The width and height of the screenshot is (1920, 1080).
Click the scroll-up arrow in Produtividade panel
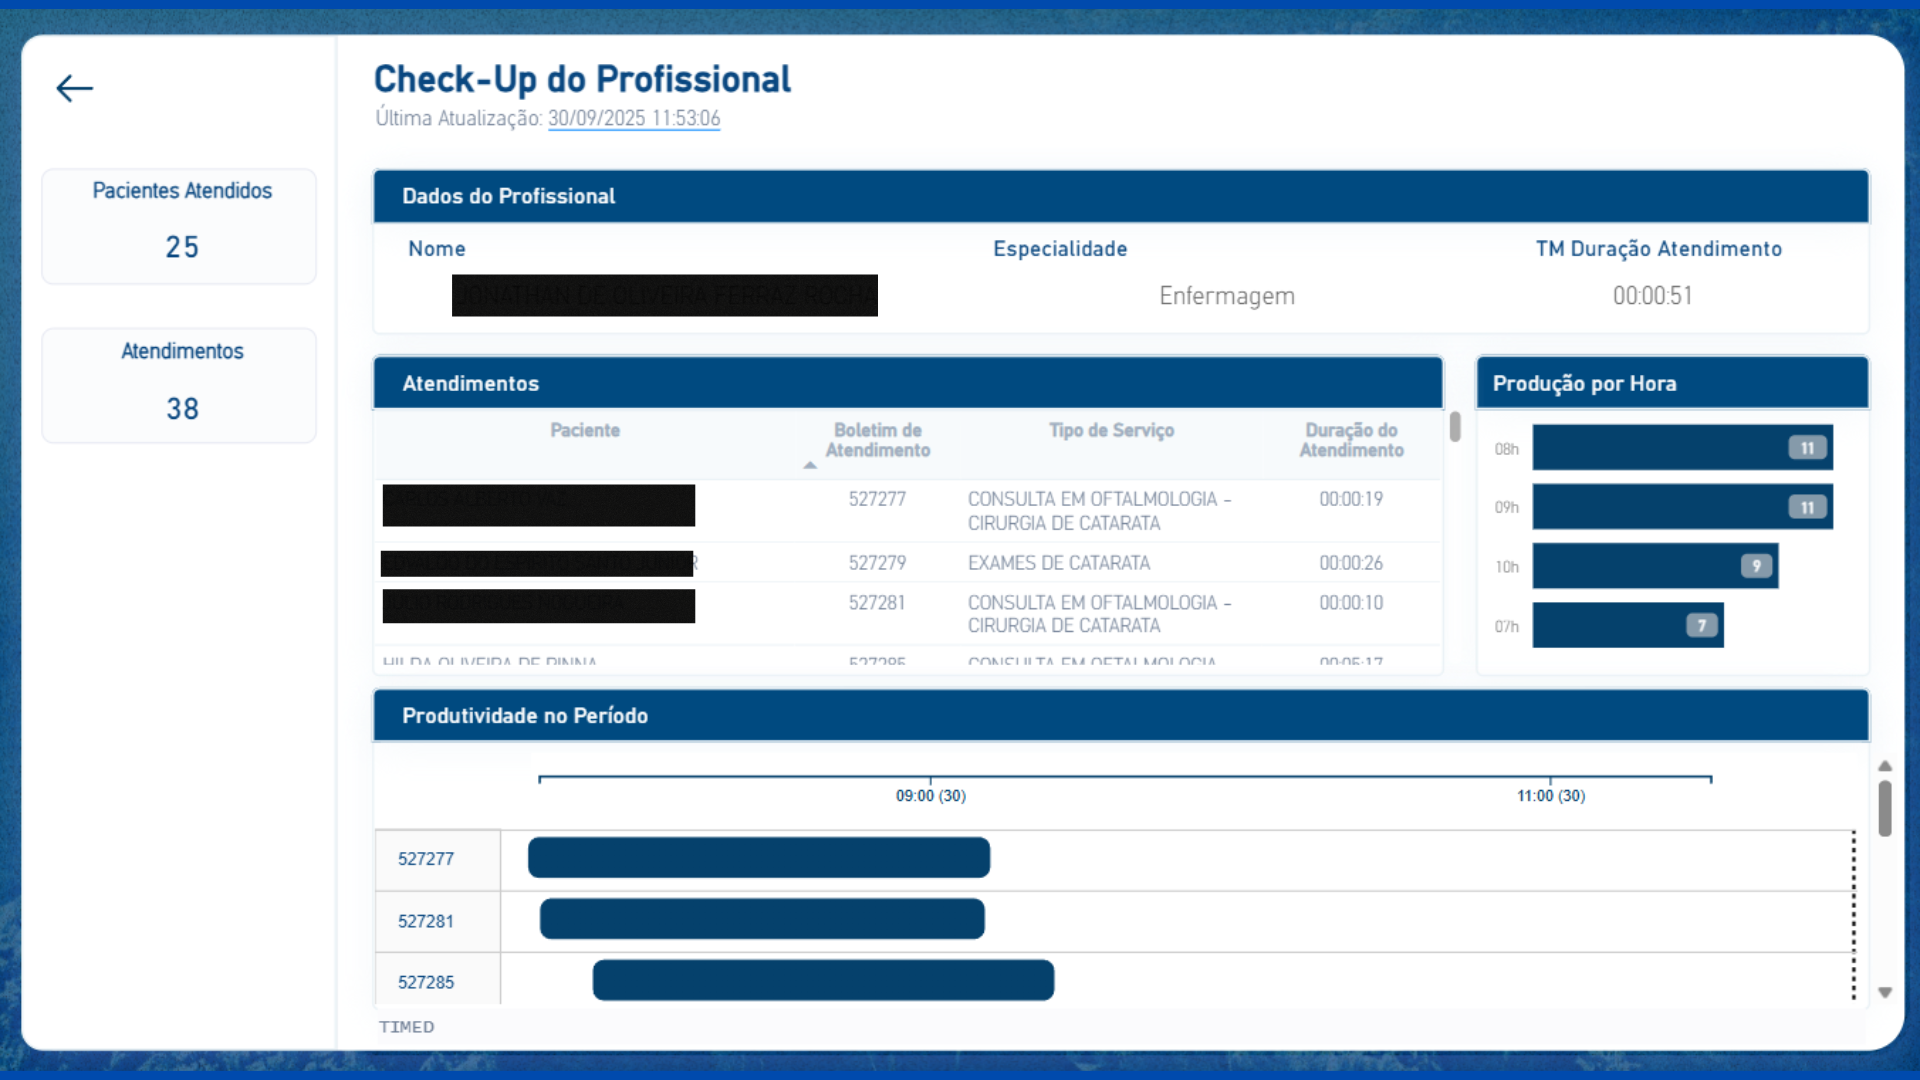(x=1886, y=766)
